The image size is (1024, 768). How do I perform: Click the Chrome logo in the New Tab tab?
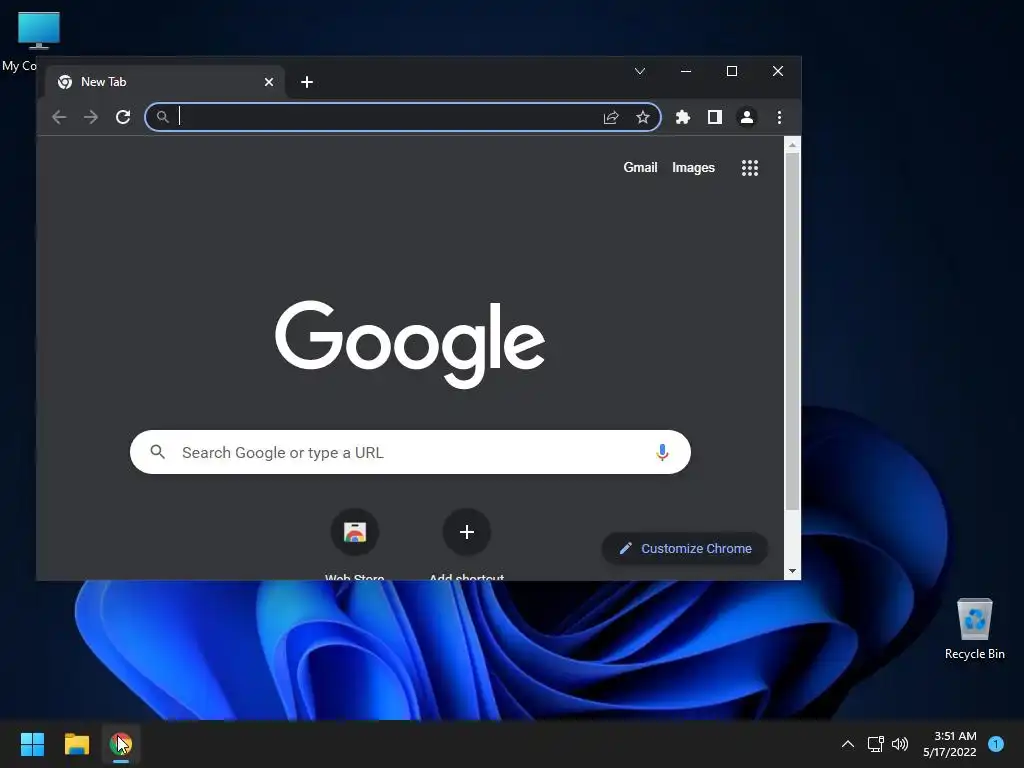(65, 82)
